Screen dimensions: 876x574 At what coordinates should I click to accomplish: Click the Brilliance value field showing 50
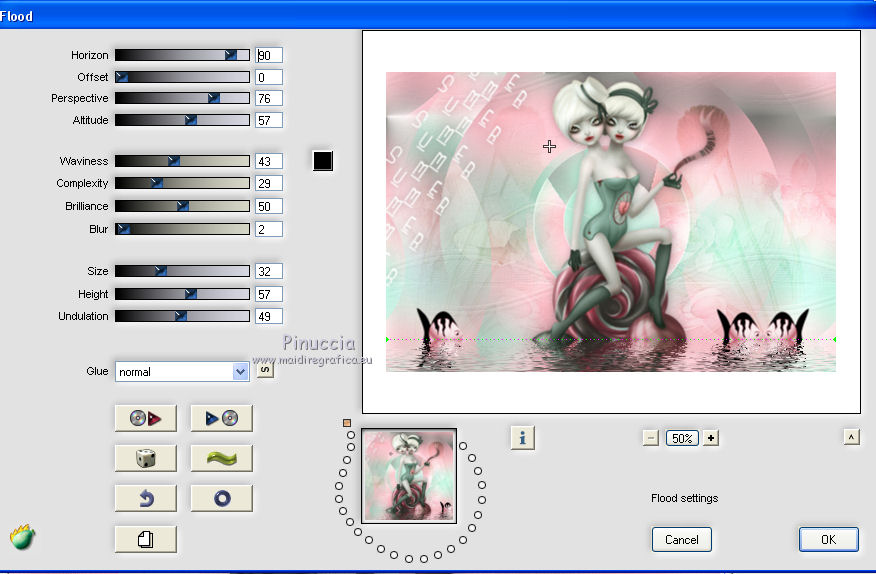(x=269, y=206)
